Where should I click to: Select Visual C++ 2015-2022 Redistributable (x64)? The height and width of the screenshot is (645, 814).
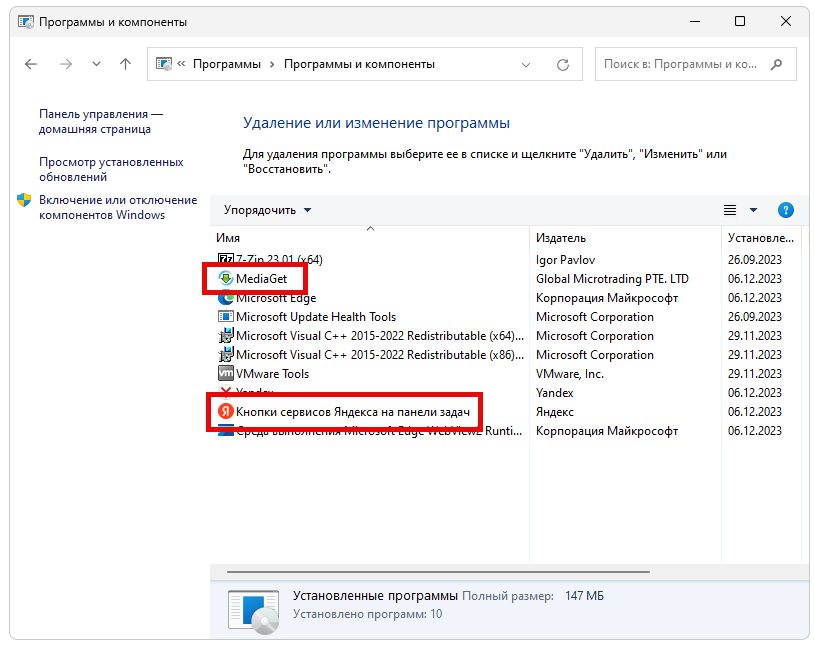tap(379, 336)
